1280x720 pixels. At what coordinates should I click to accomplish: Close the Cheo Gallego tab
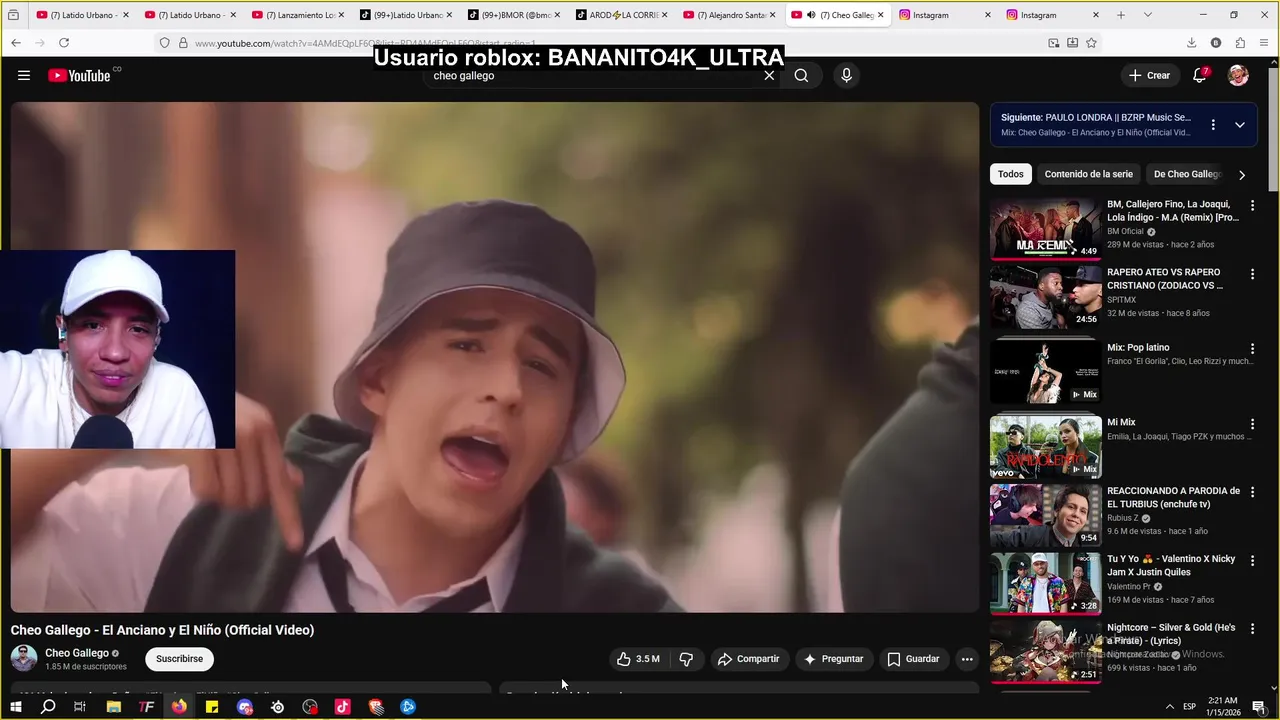(x=880, y=15)
